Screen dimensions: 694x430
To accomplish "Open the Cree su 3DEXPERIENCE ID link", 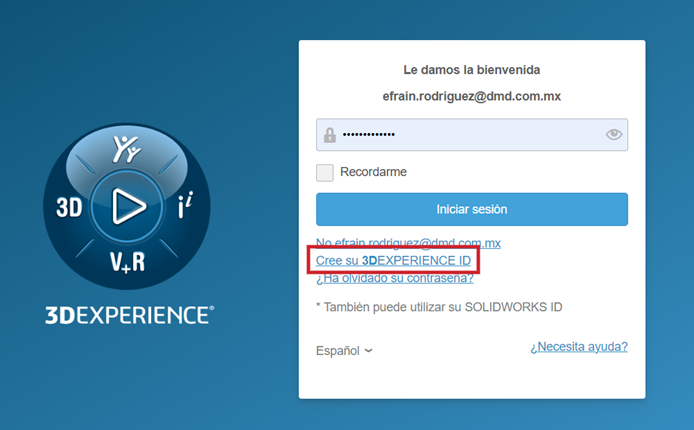I will click(x=393, y=261).
